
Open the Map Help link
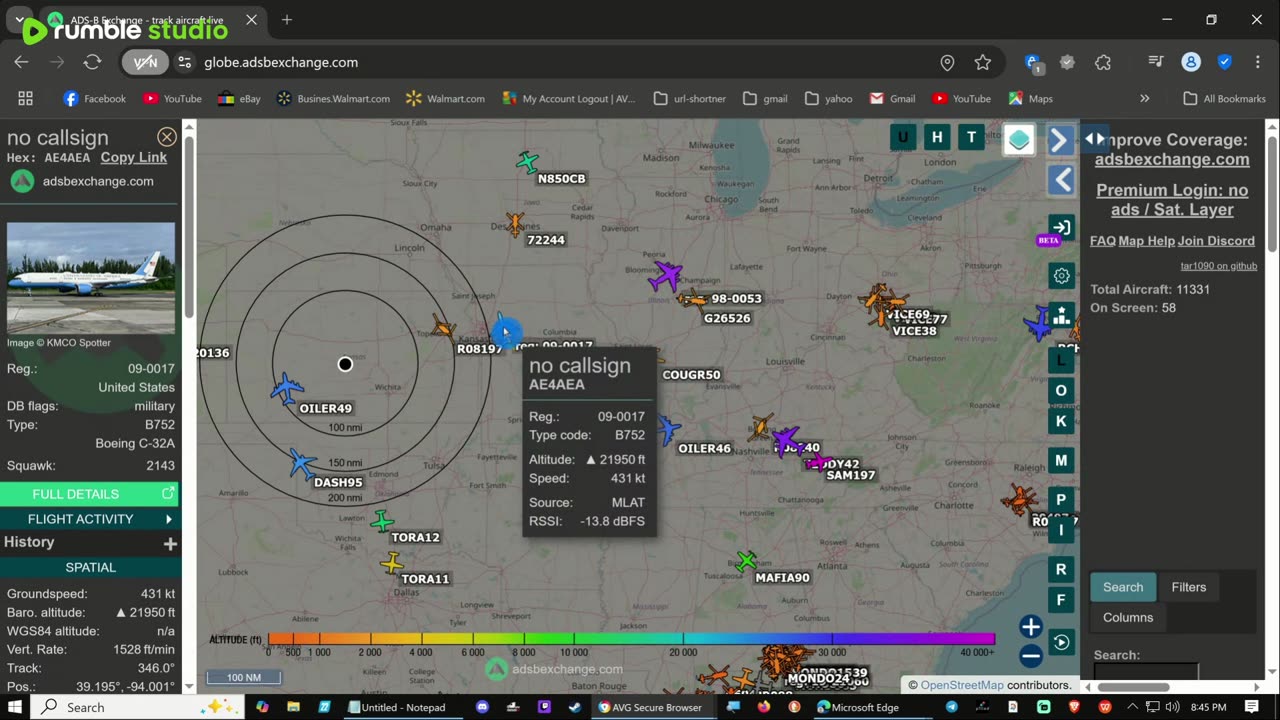tap(1146, 241)
